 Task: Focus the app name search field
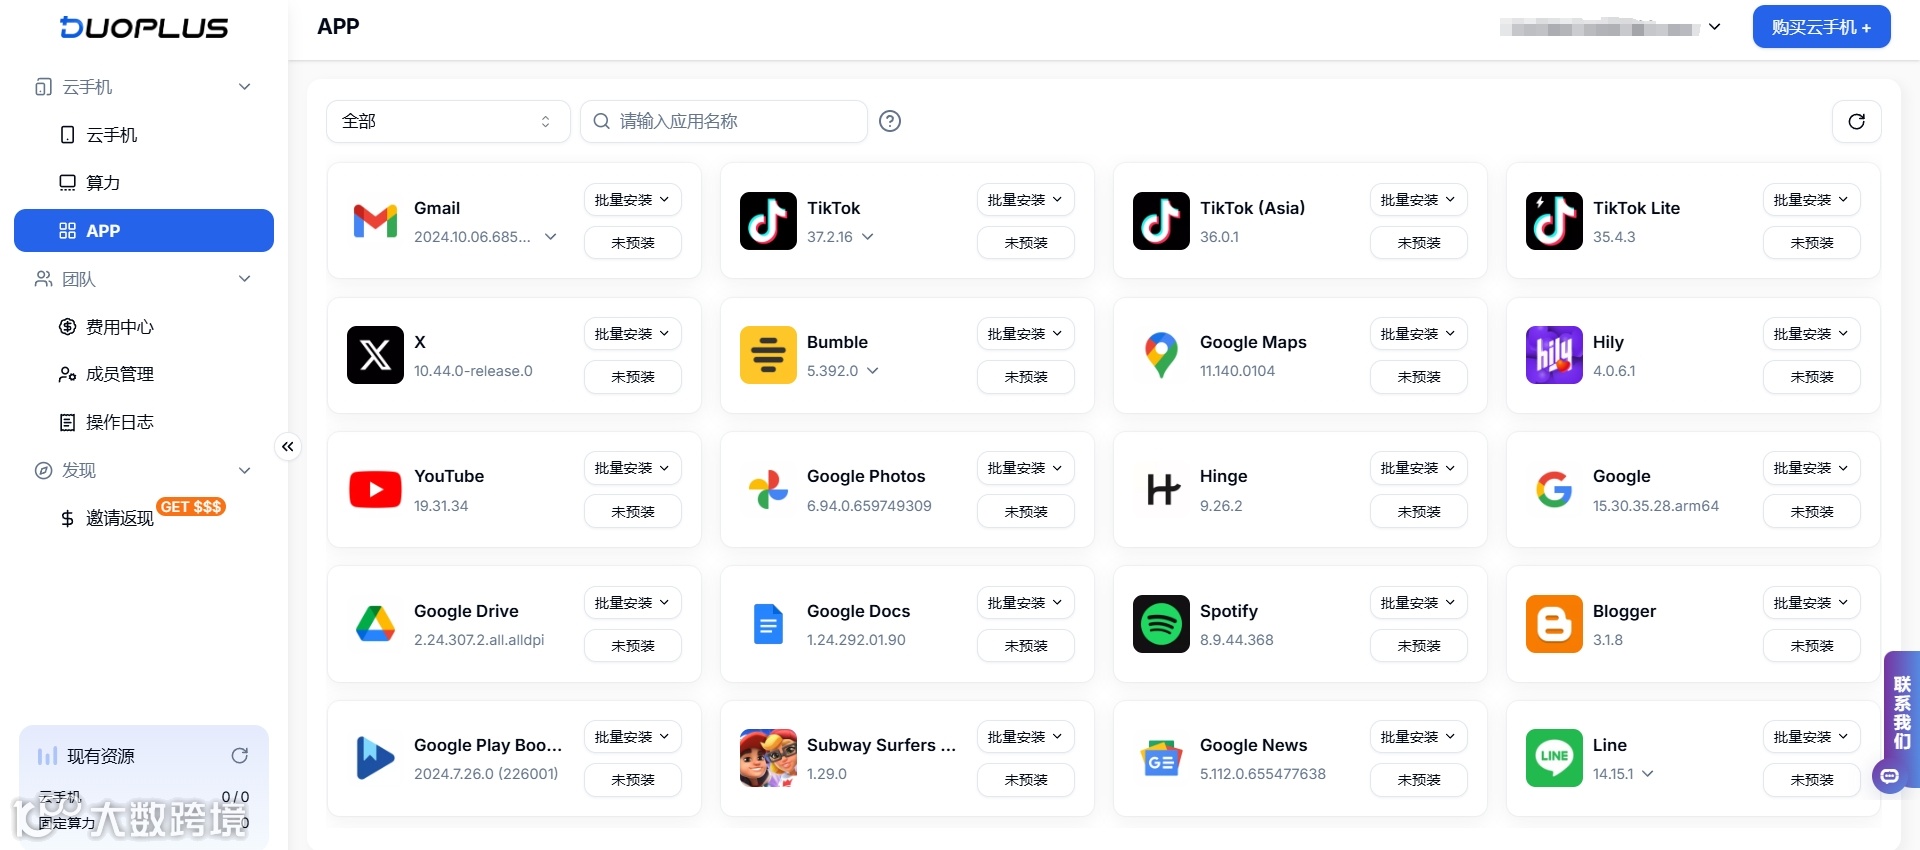[724, 121]
